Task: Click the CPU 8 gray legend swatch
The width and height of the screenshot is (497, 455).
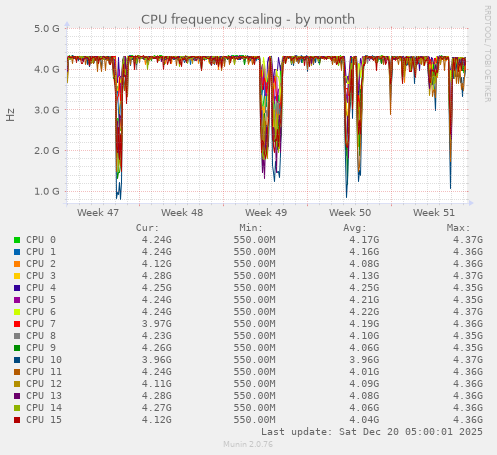Action: [17, 336]
